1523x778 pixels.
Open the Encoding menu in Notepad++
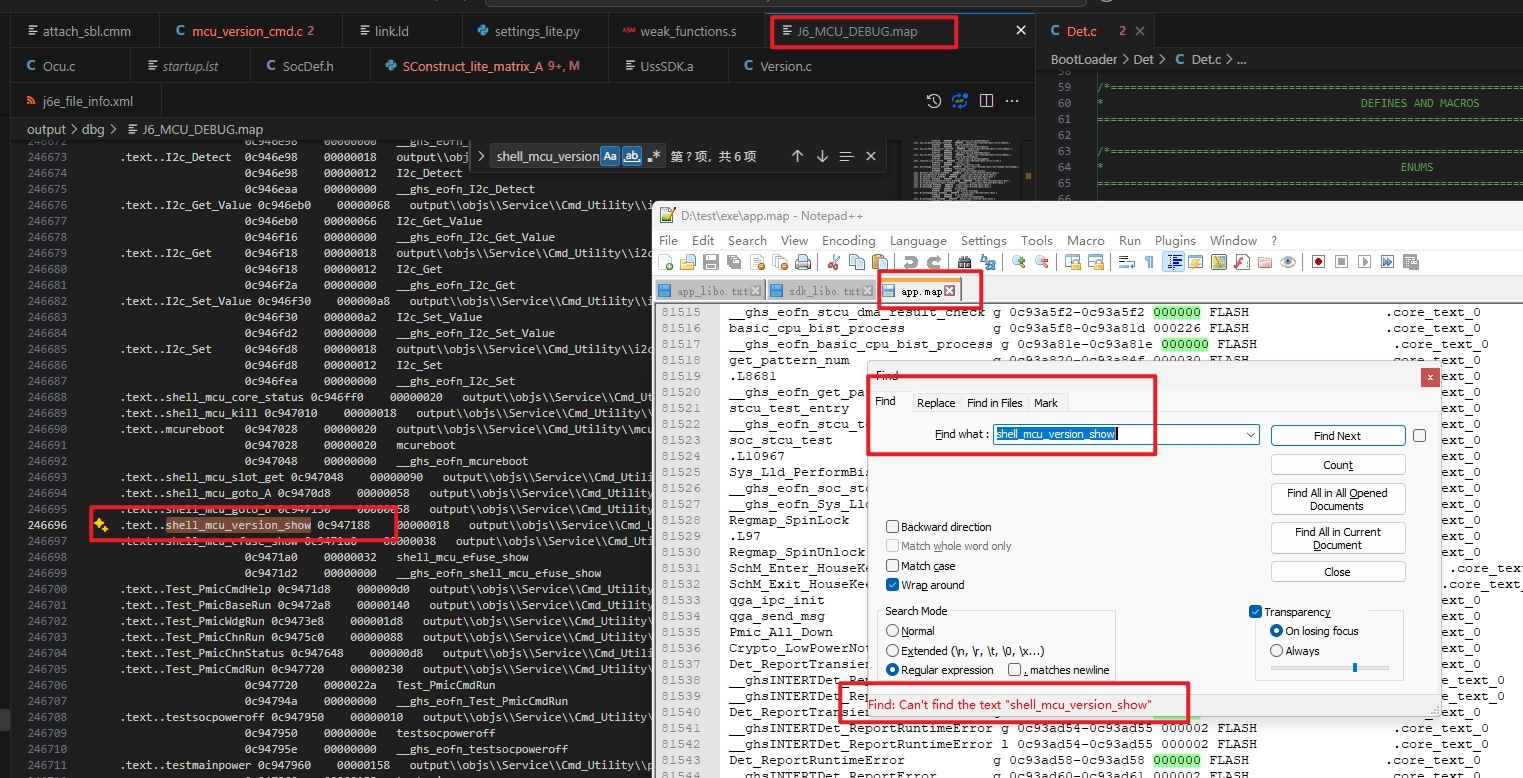coord(848,241)
